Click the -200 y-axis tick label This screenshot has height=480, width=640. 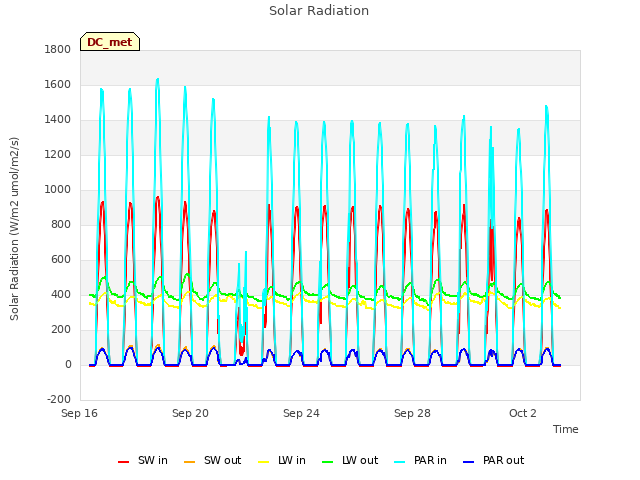[59, 399]
